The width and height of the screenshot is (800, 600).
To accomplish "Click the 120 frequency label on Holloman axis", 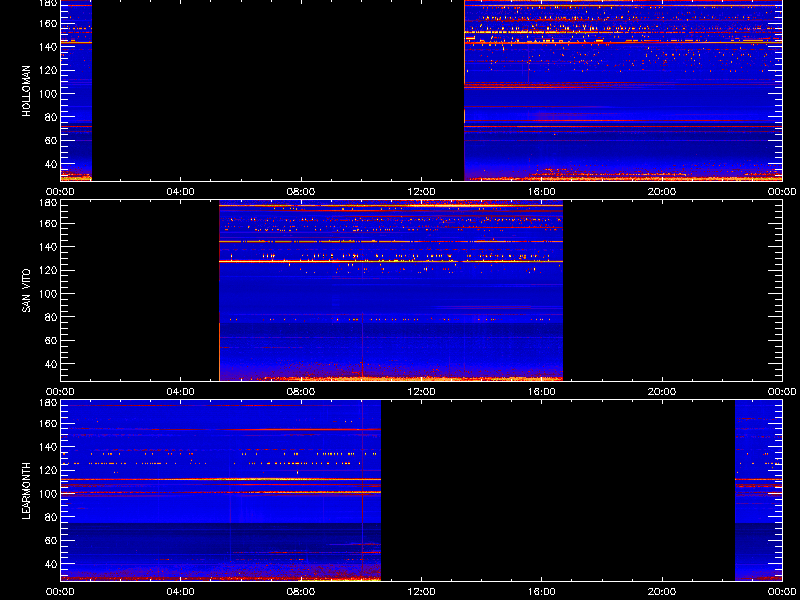I will coord(49,70).
